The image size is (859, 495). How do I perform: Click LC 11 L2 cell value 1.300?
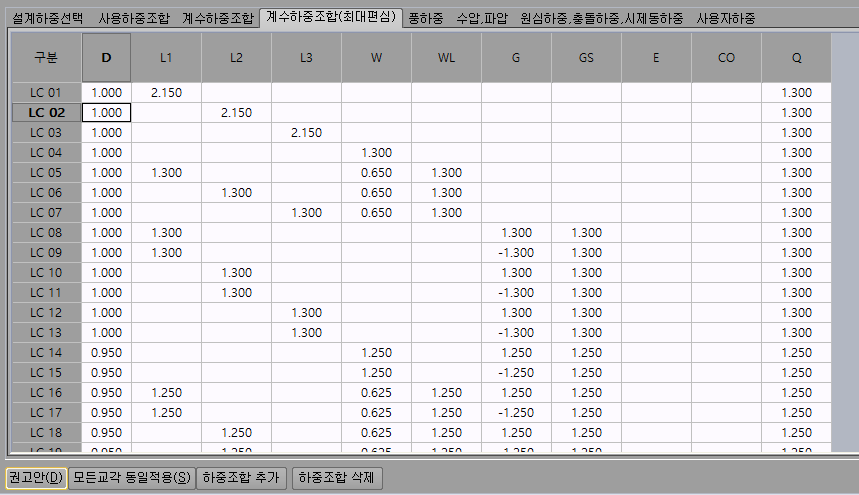pos(236,292)
